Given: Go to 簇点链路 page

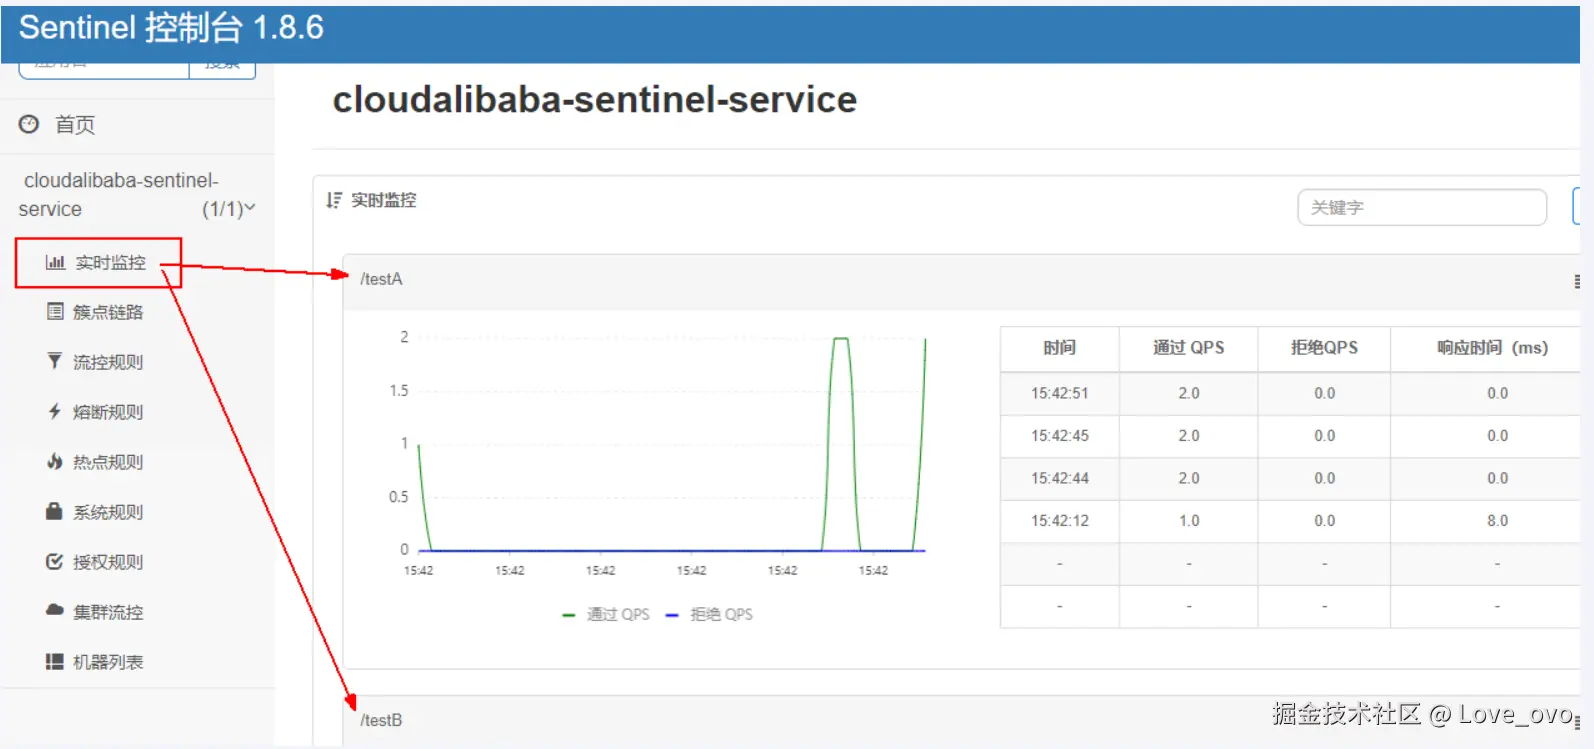Looking at the screenshot, I should click(x=108, y=312).
